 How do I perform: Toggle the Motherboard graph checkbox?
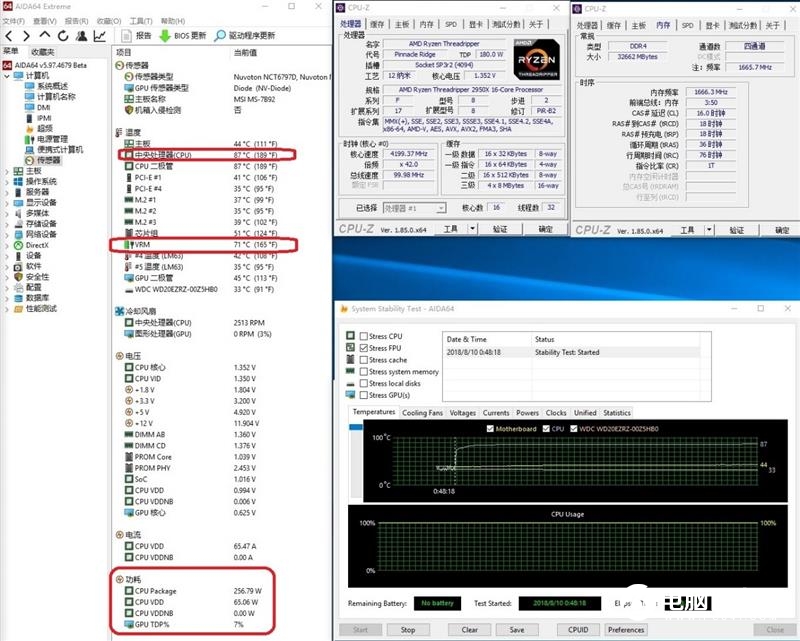(489, 428)
